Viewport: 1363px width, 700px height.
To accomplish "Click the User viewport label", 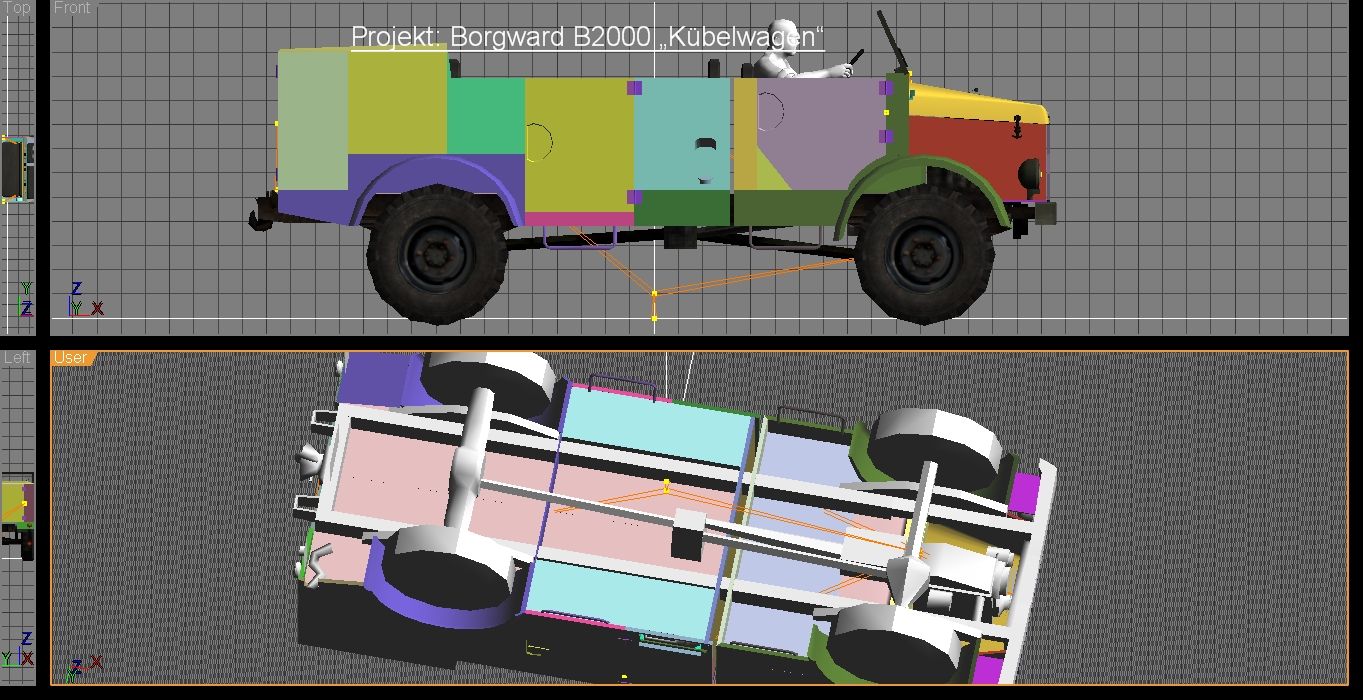I will pyautogui.click(x=70, y=358).
